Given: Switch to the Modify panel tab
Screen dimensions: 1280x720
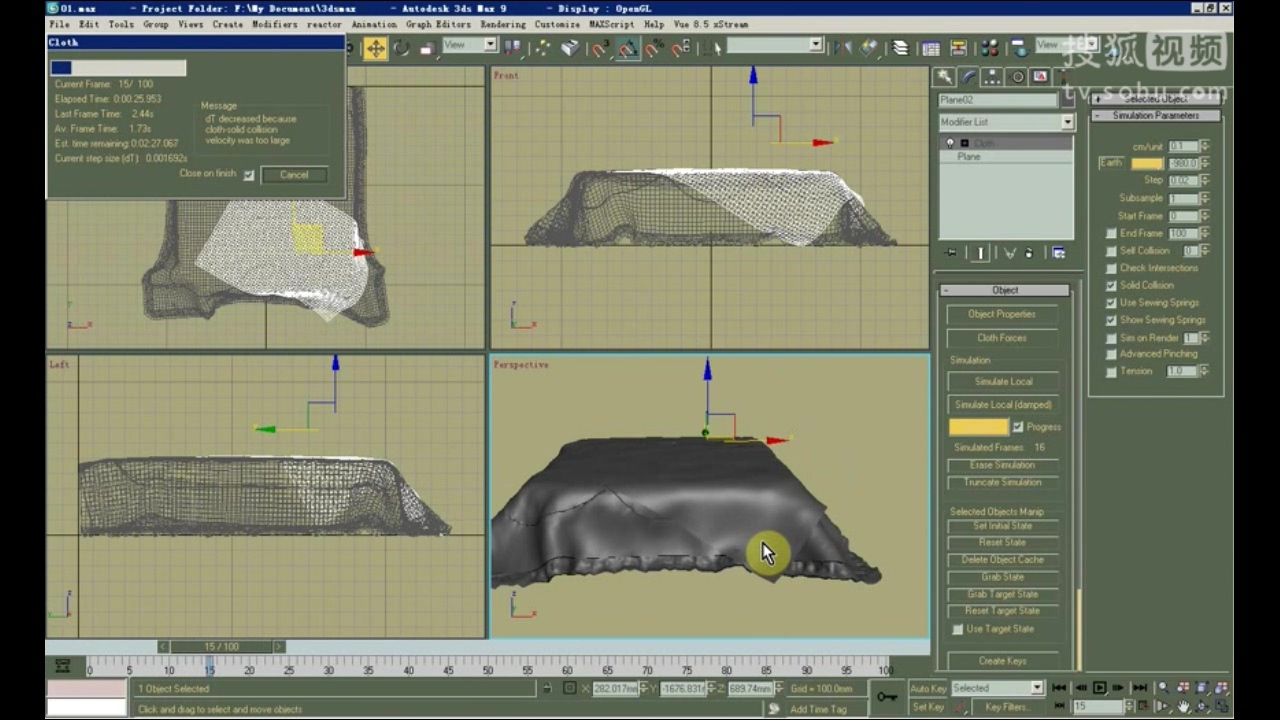Looking at the screenshot, I should pos(969,76).
